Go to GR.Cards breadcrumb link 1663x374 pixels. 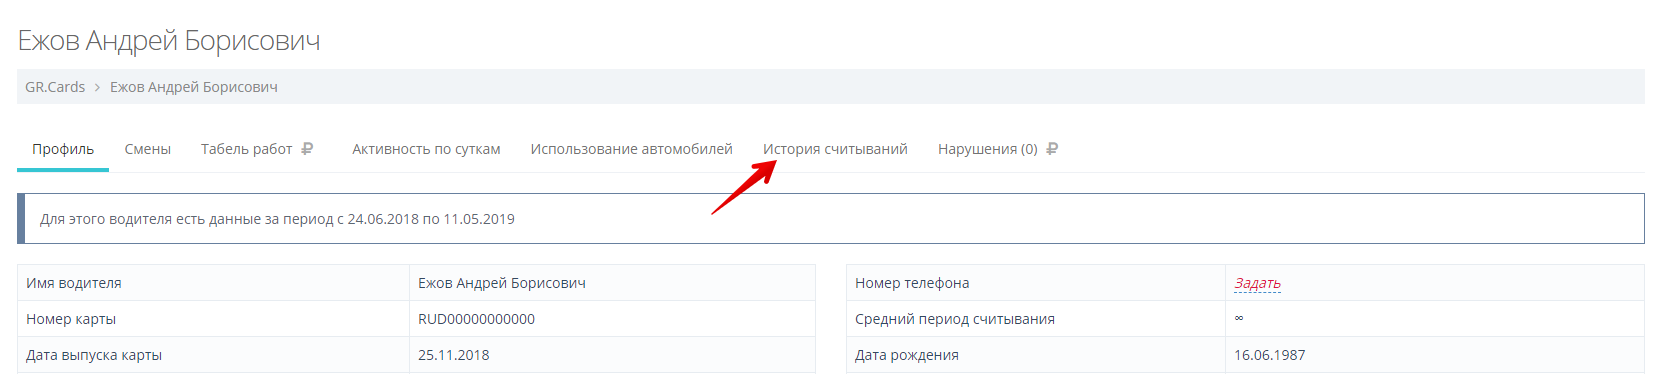pos(55,87)
